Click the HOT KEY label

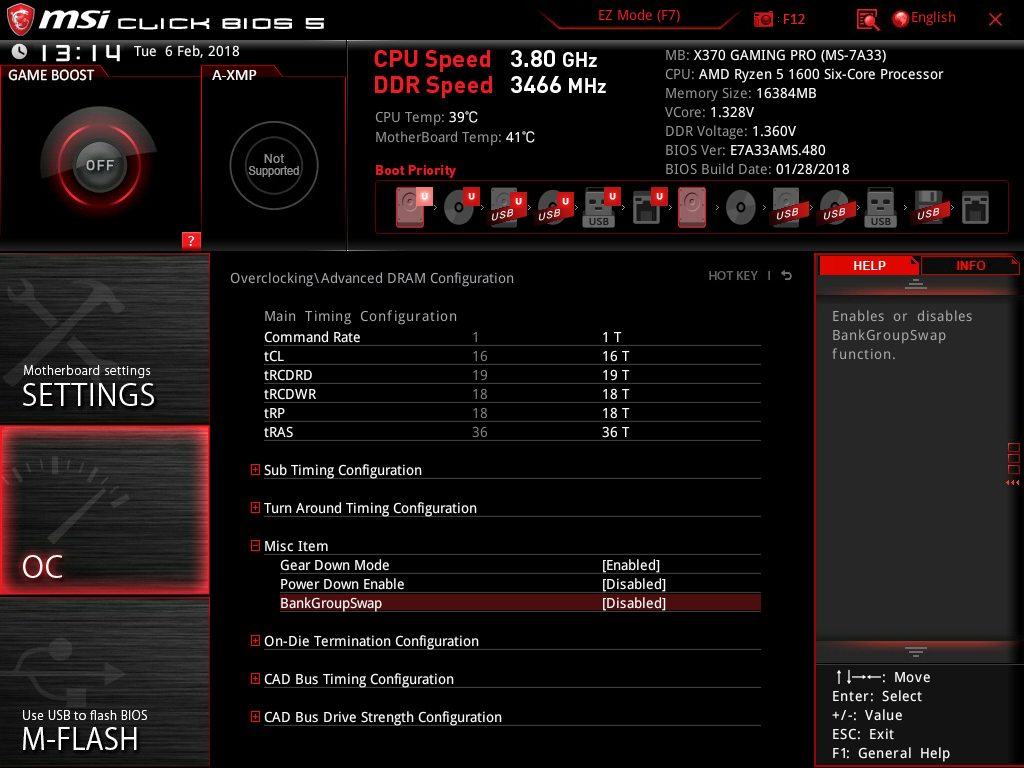pos(733,276)
